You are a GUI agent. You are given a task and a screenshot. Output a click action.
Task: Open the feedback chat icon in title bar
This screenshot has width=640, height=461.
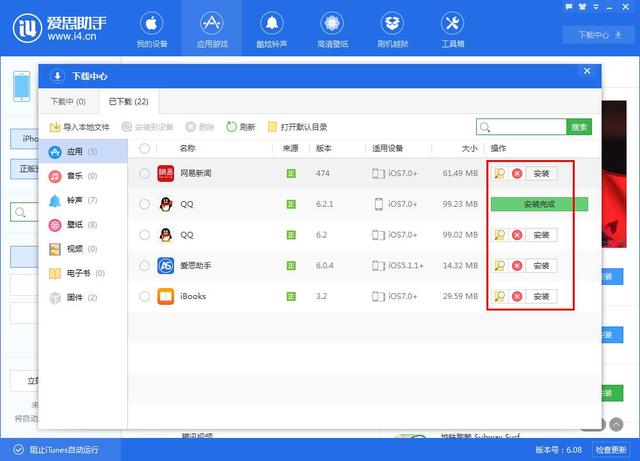click(569, 7)
